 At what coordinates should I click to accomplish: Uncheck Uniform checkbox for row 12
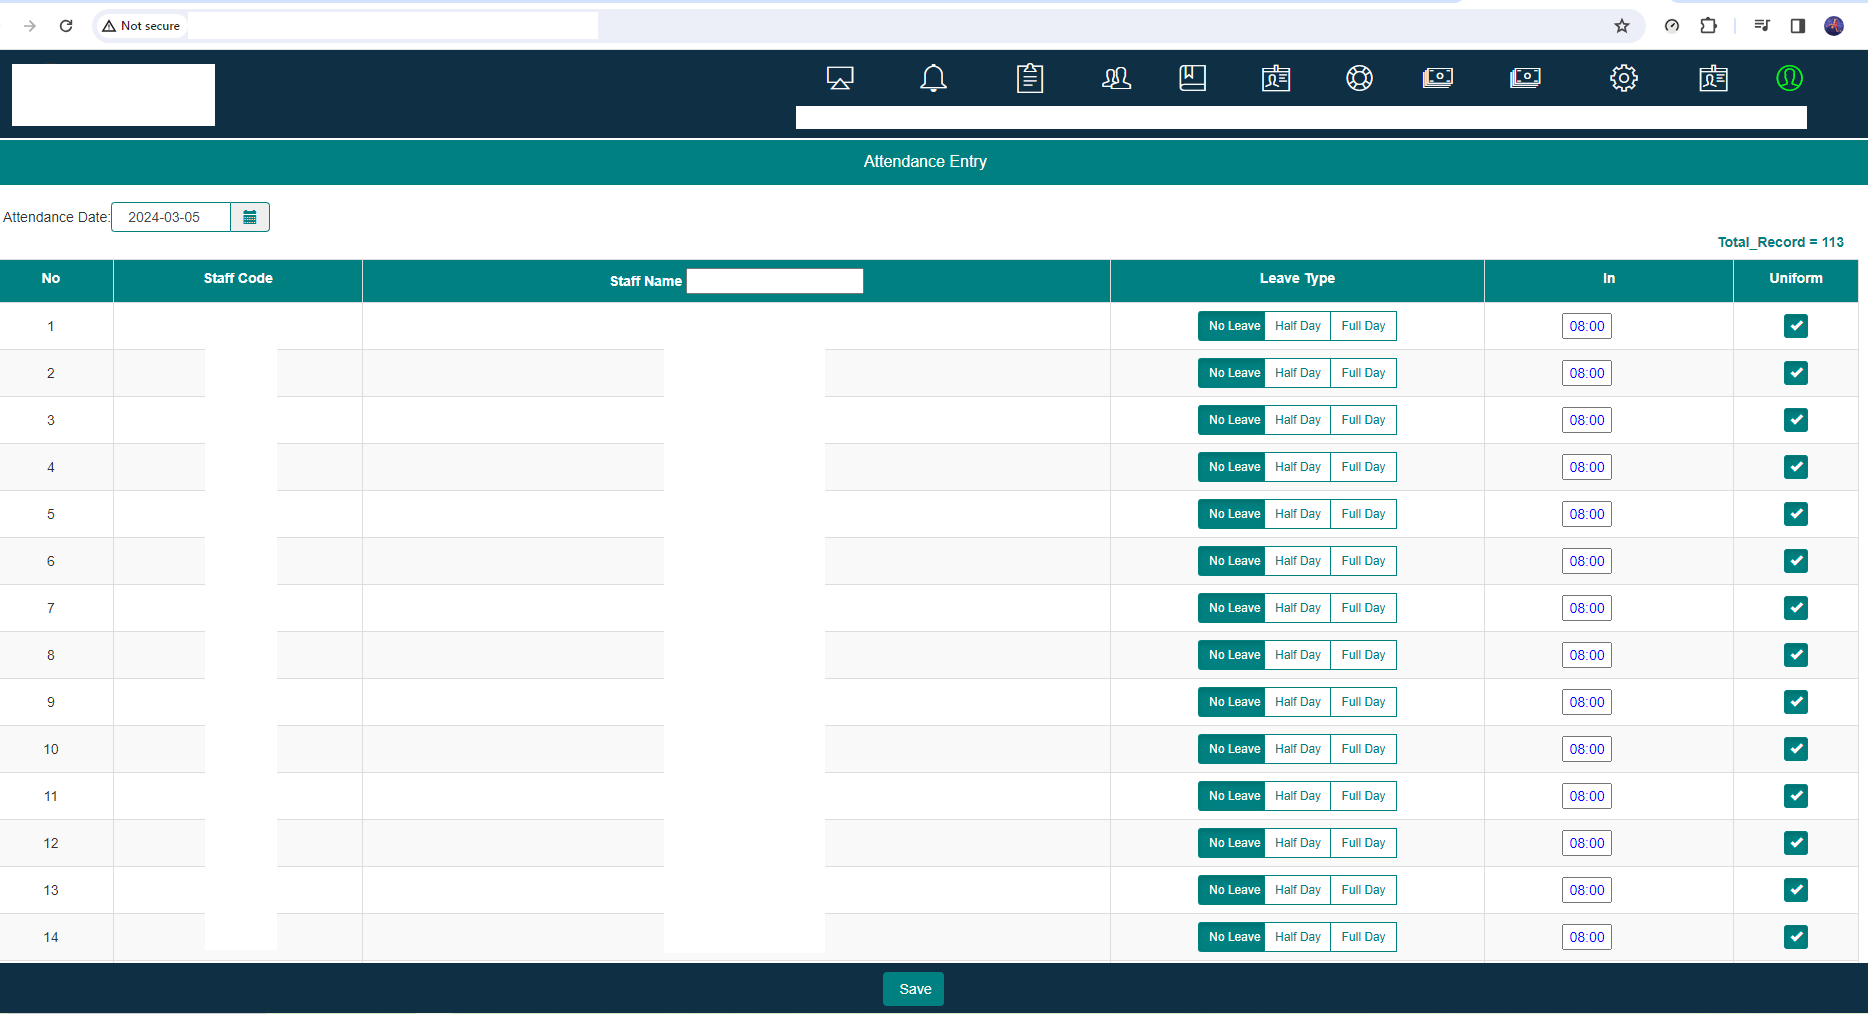point(1796,843)
